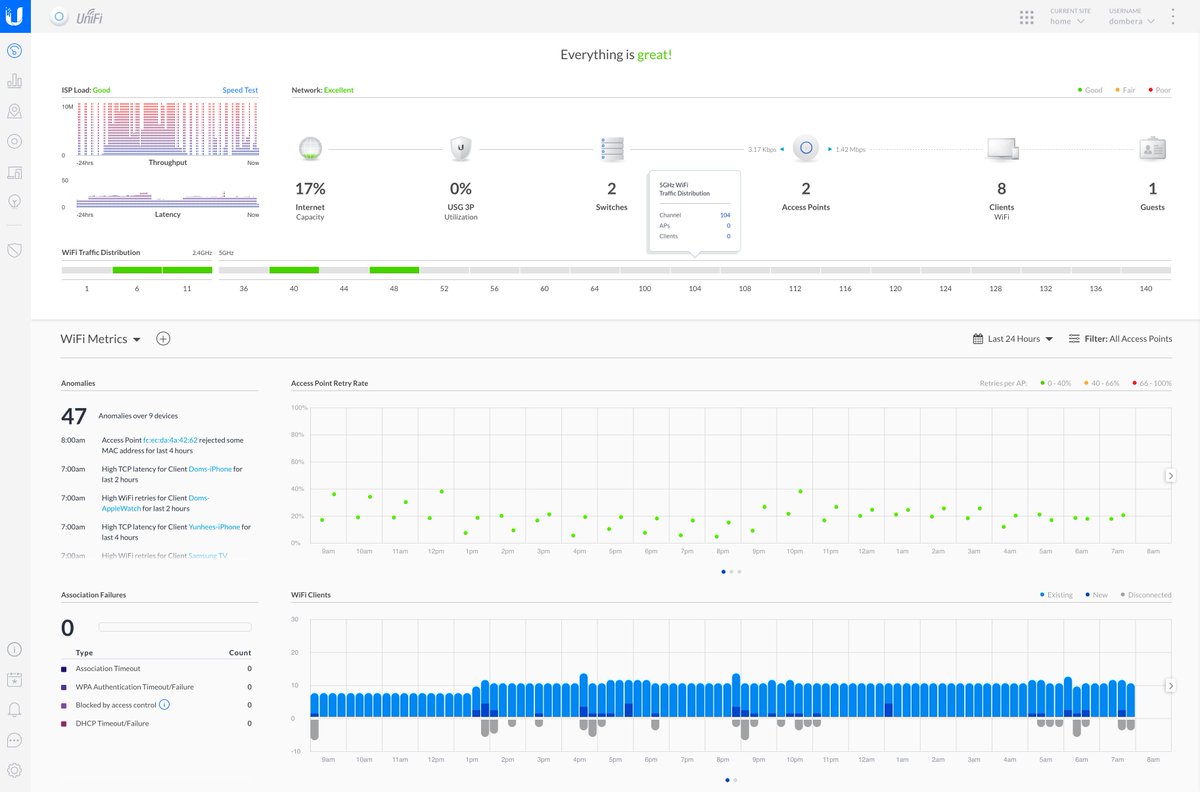
Task: Select the 5GHz channel 48 green bar
Action: 394,270
